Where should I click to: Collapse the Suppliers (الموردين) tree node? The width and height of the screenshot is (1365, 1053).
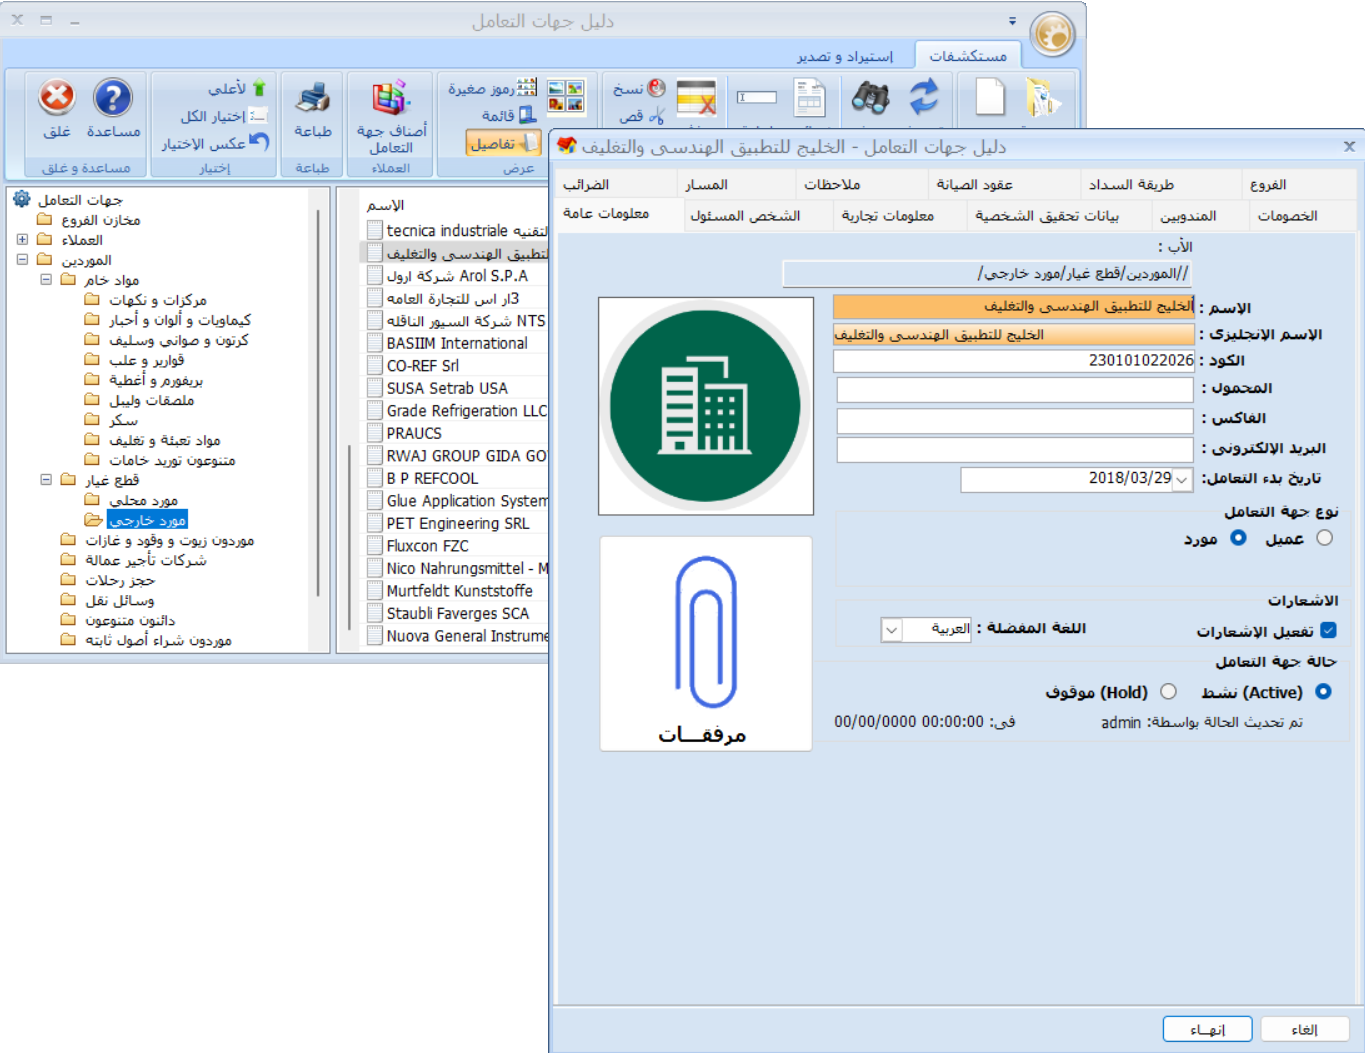tap(22, 260)
